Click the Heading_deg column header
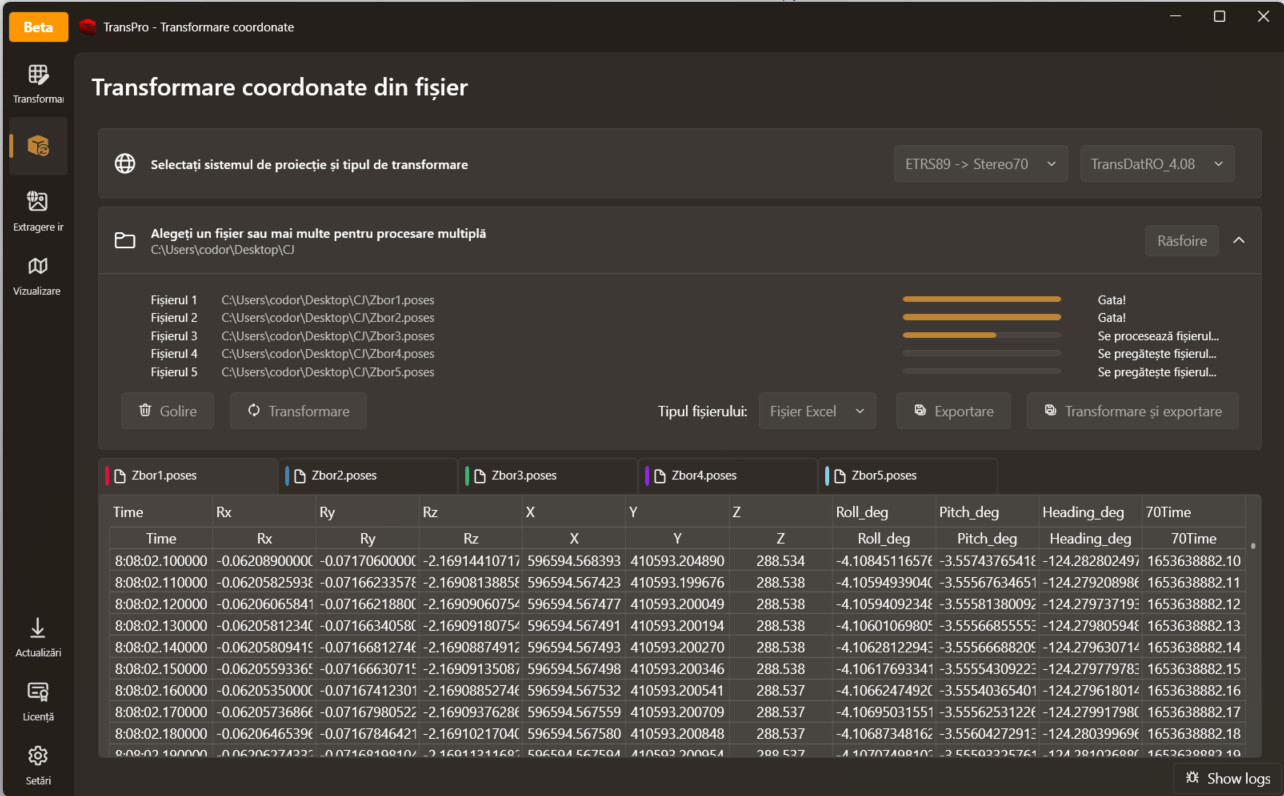1284x796 pixels. pyautogui.click(x=1090, y=512)
